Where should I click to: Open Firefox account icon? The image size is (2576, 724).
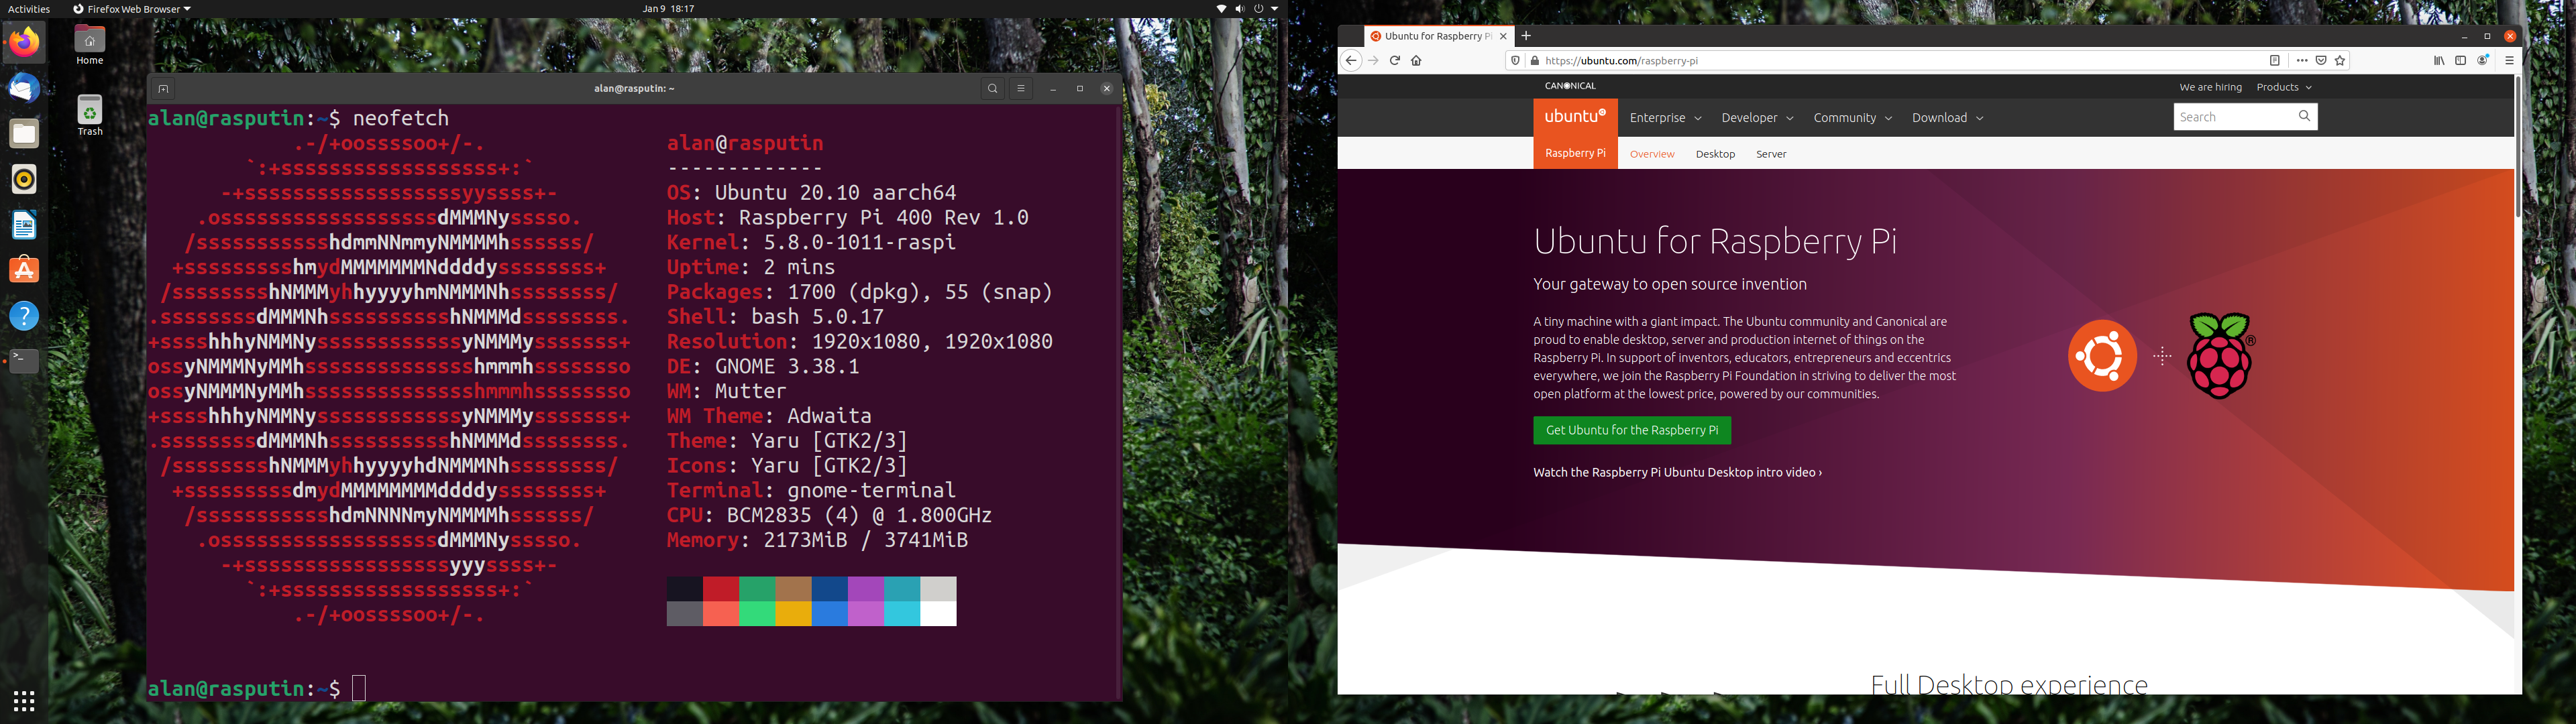tap(2483, 61)
